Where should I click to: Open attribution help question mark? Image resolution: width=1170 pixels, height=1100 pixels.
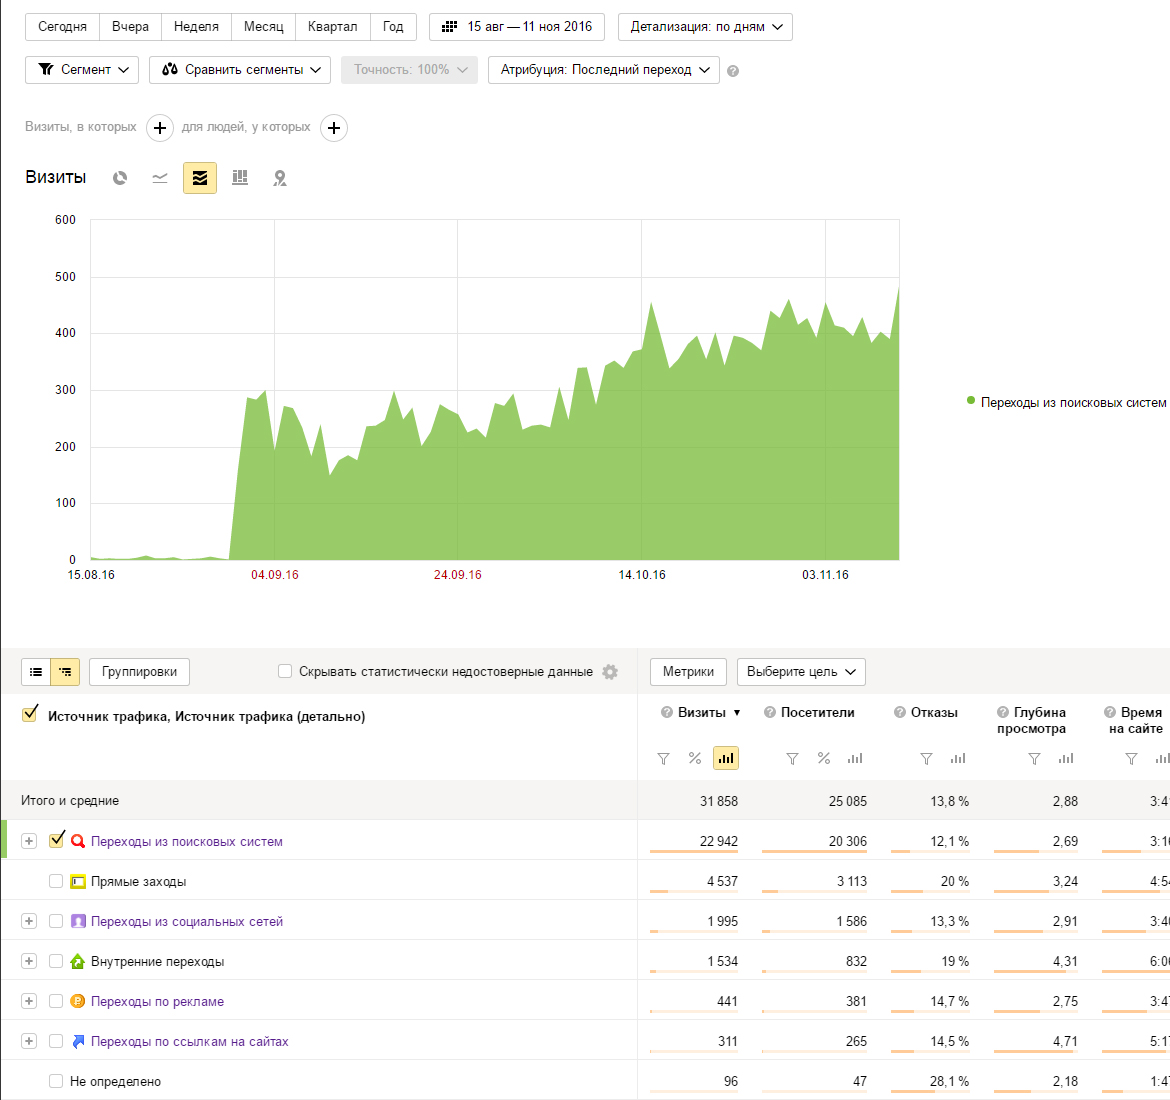[733, 71]
